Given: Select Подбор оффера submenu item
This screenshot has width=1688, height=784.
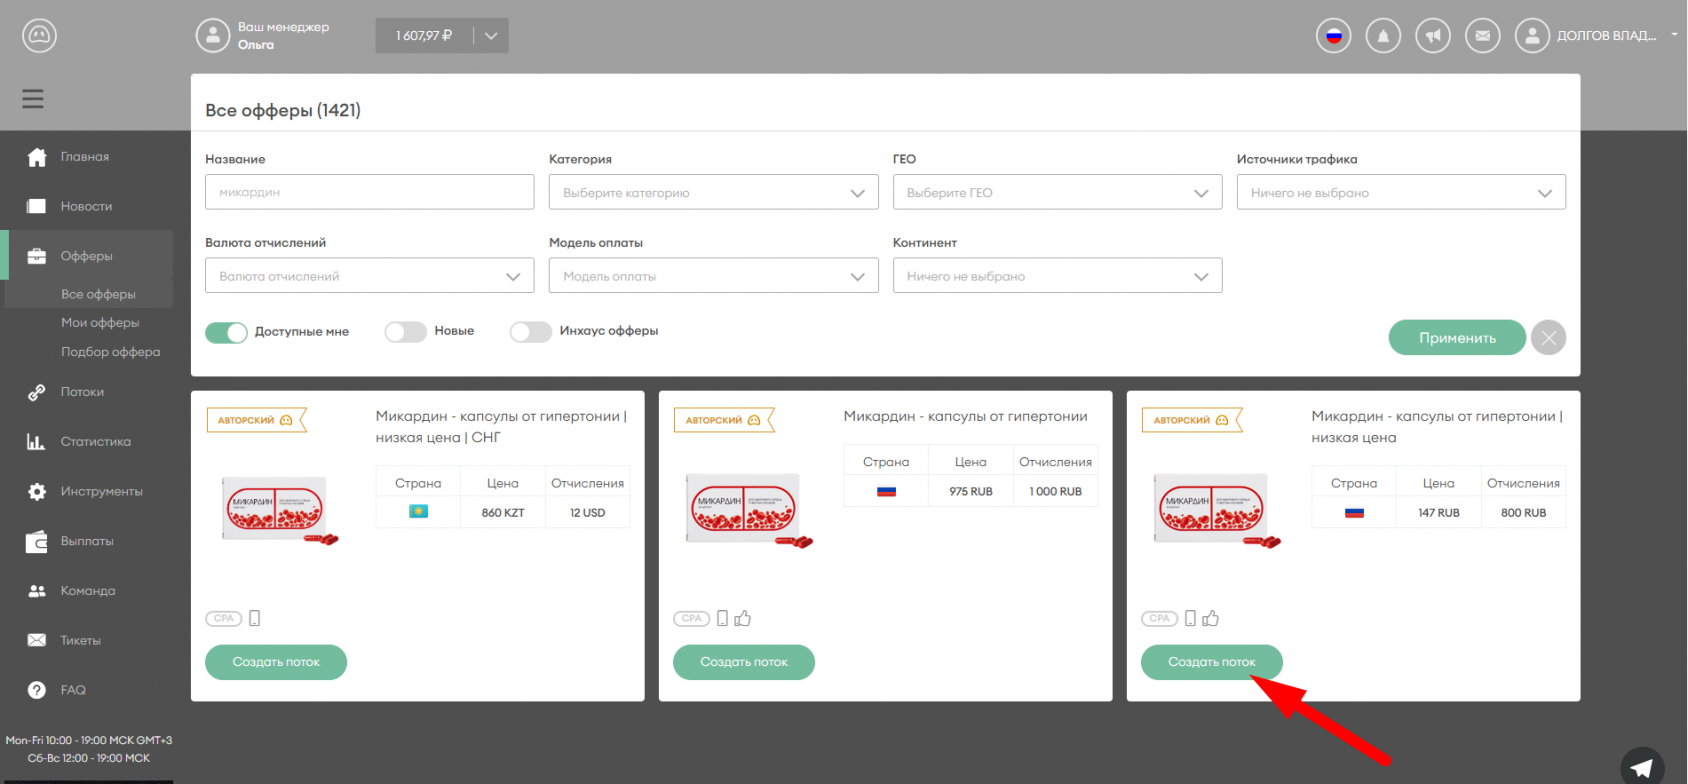Looking at the screenshot, I should (110, 352).
